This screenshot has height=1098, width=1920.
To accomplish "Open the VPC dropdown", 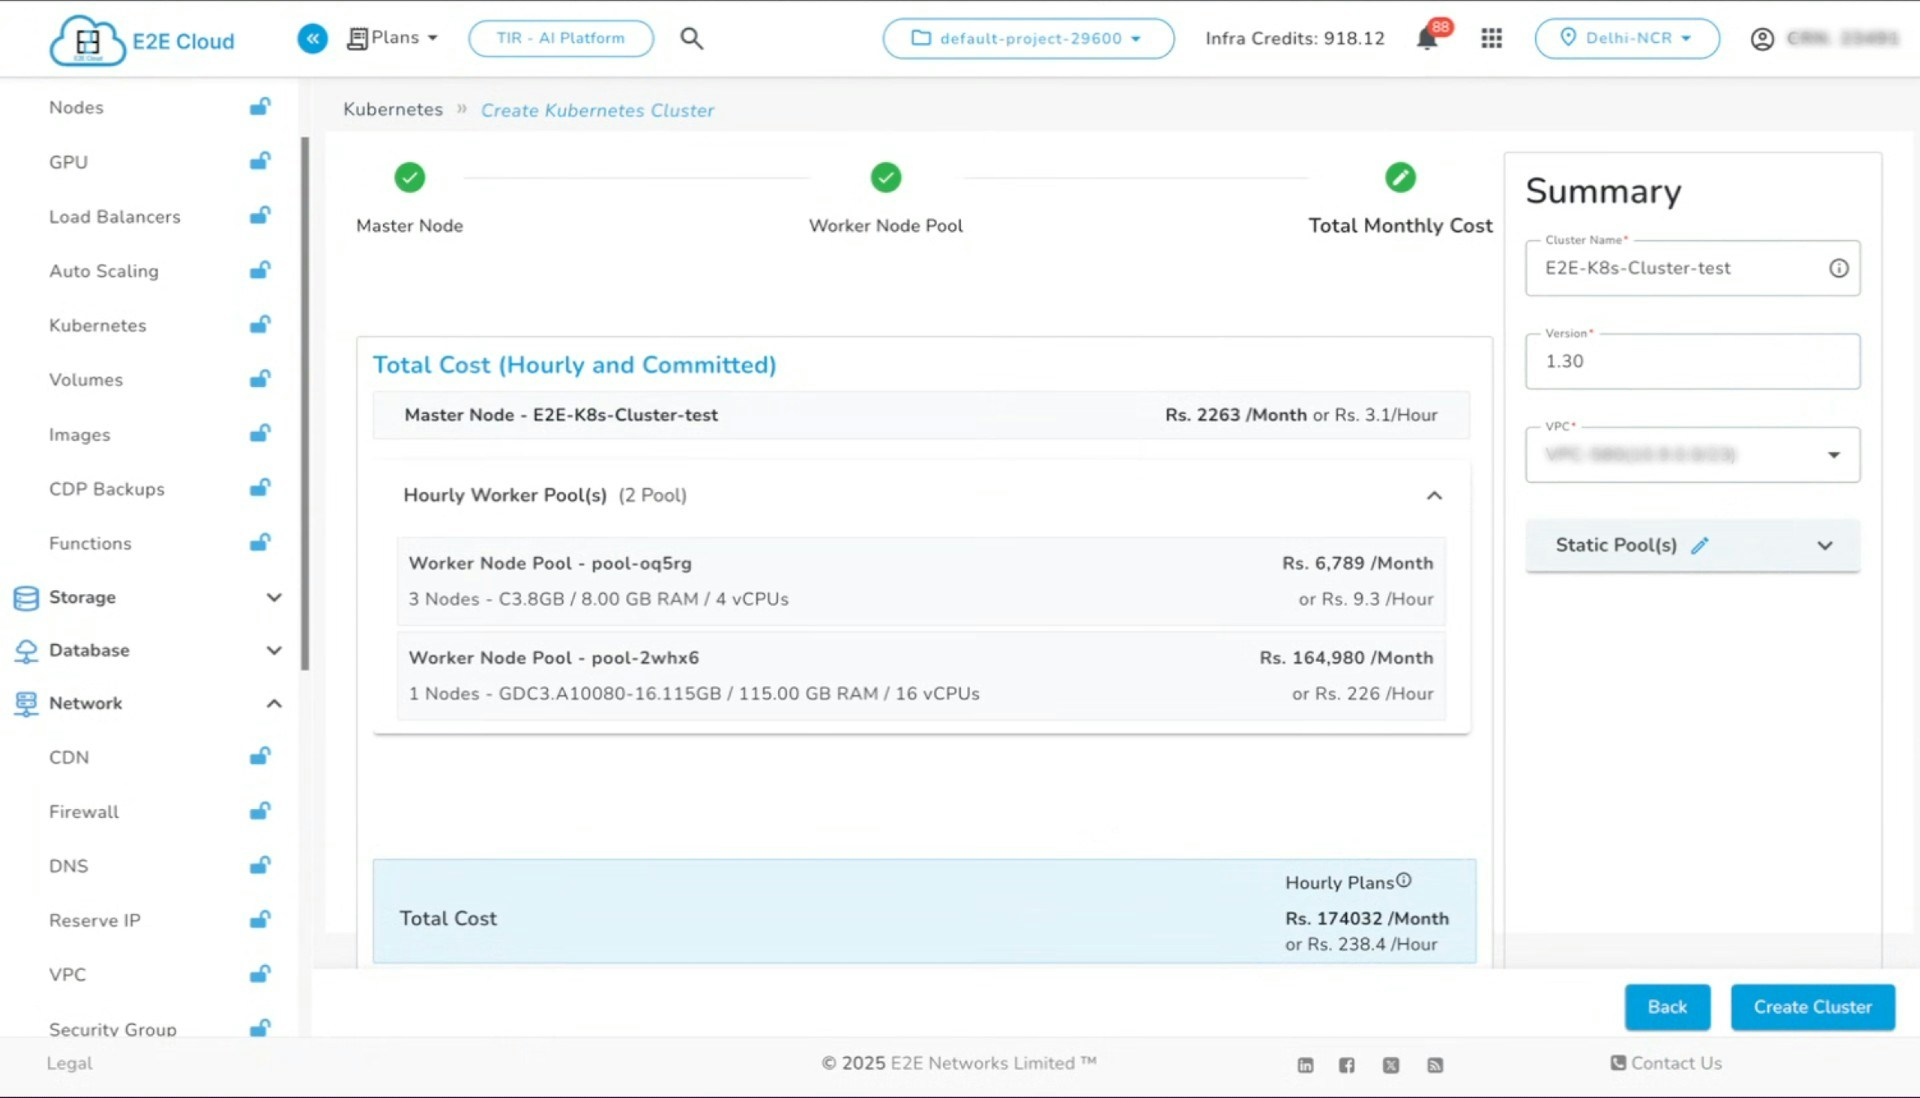I will click(x=1692, y=455).
